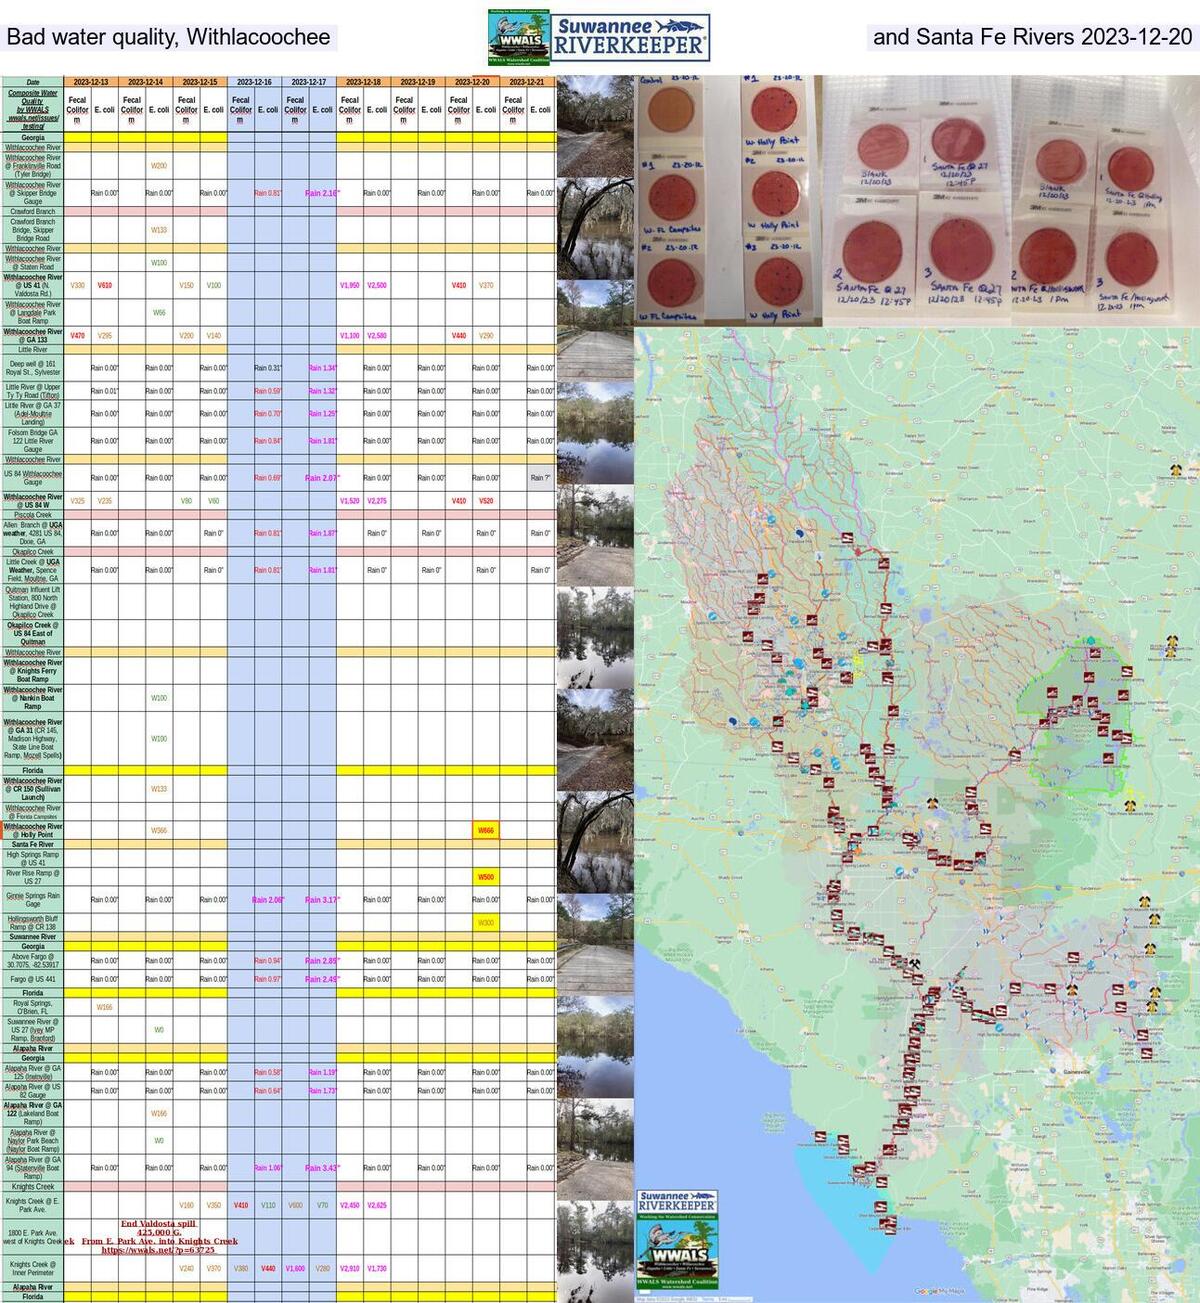The image size is (1200, 1303).
Task: Click the W200 cell for Franklinville Road
Action: click(159, 166)
